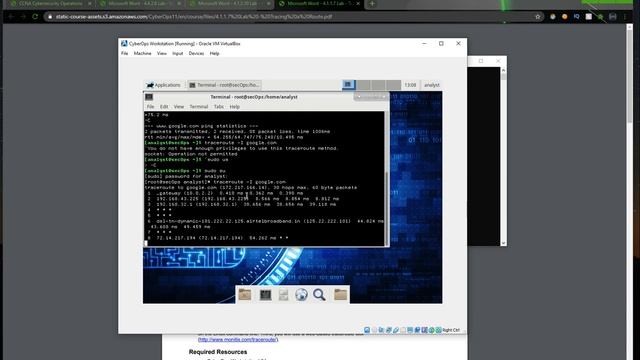Launch the terminal emulator from the dock

[265, 294]
